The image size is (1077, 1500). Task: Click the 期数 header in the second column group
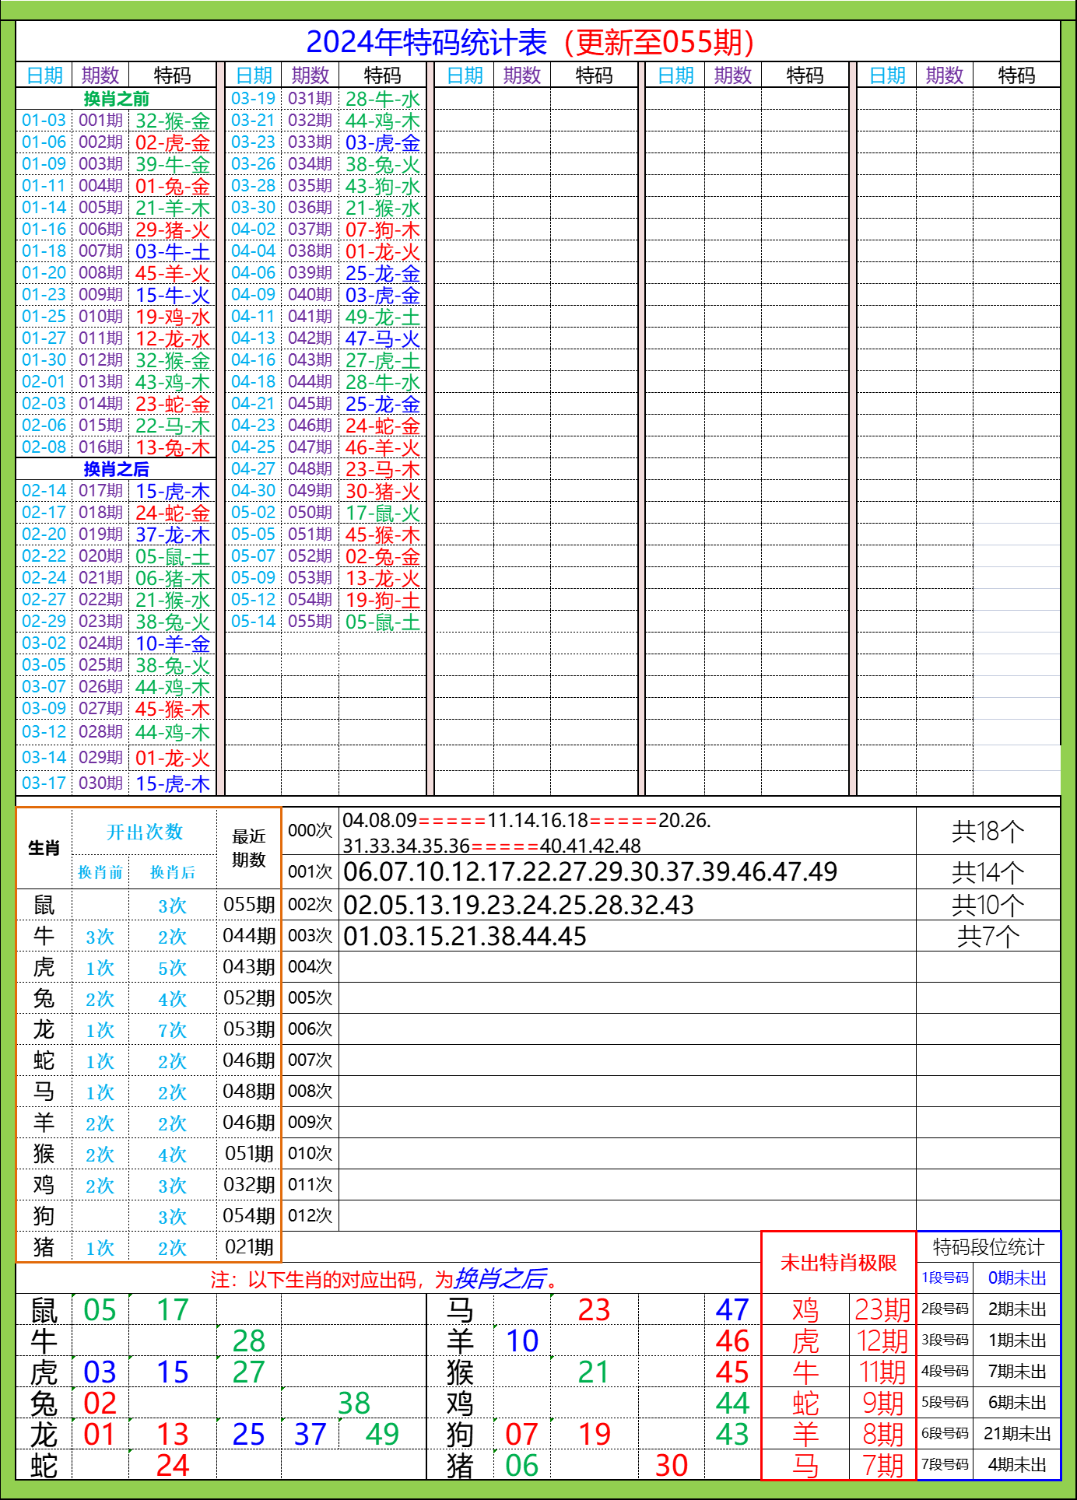(310, 74)
